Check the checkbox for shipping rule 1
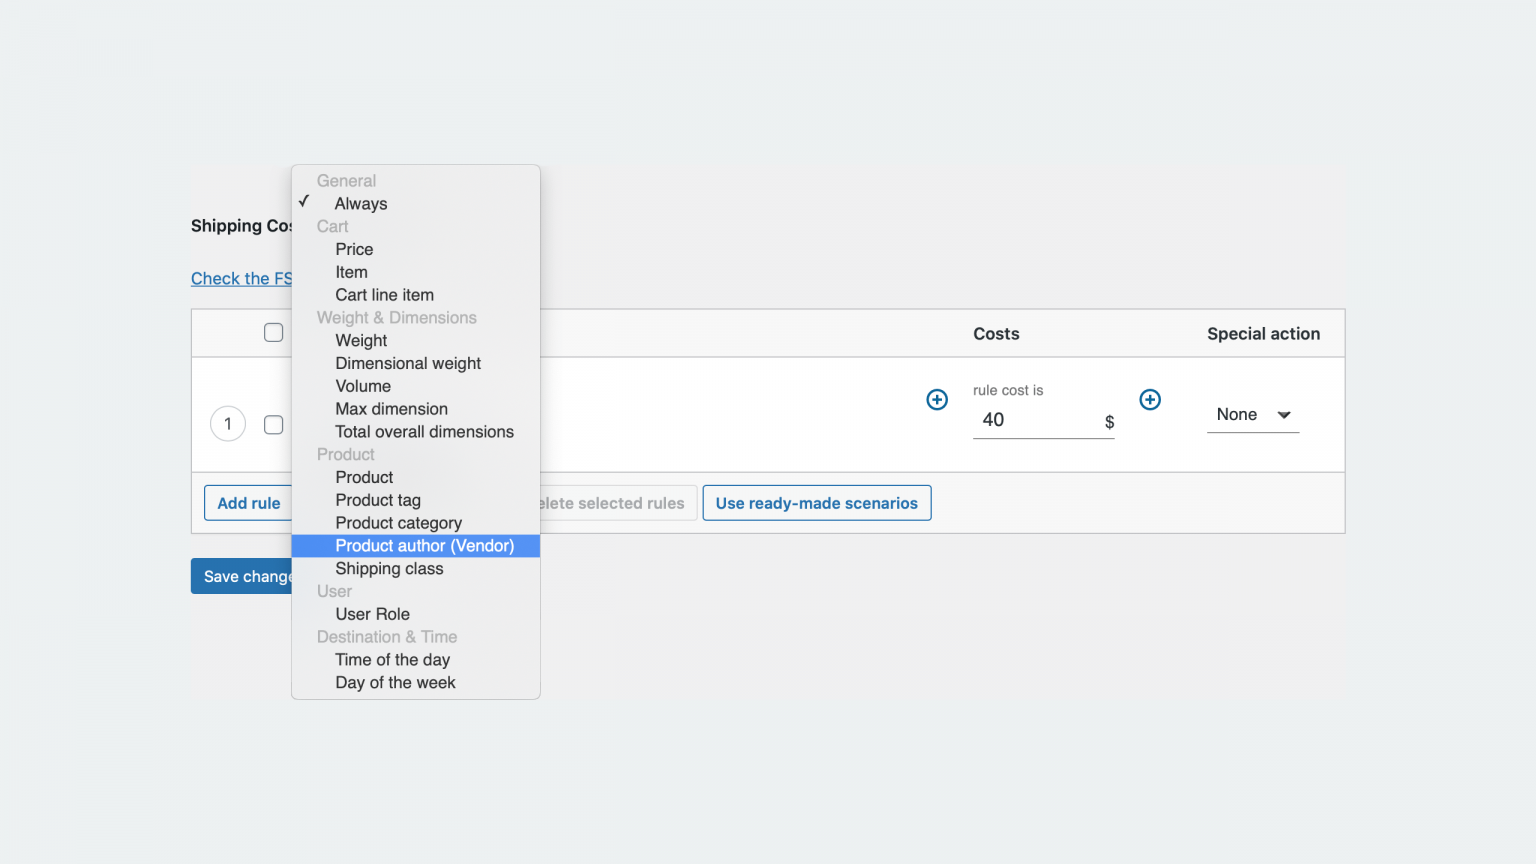1536x864 pixels. [x=273, y=424]
